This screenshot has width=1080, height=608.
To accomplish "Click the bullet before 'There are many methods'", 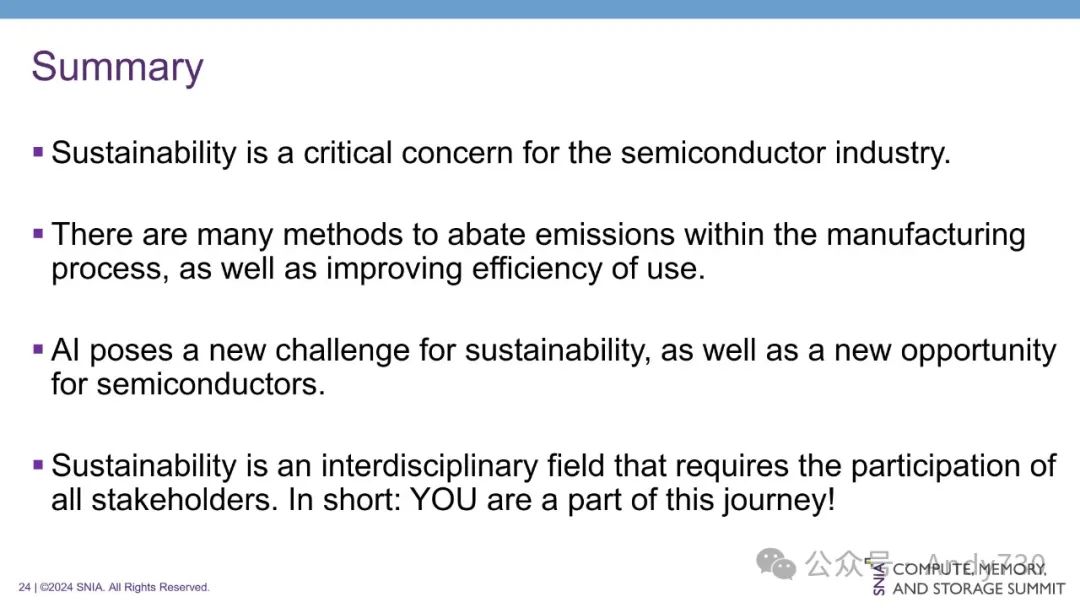I will 38,234.
